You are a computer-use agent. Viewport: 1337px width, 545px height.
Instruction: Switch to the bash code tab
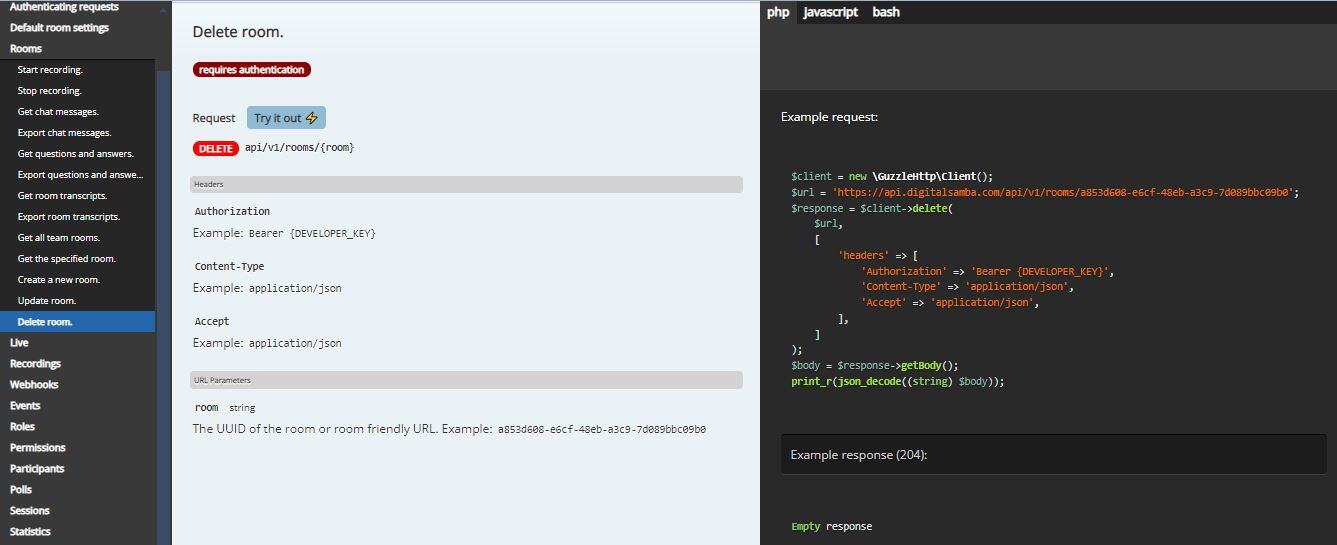(886, 12)
